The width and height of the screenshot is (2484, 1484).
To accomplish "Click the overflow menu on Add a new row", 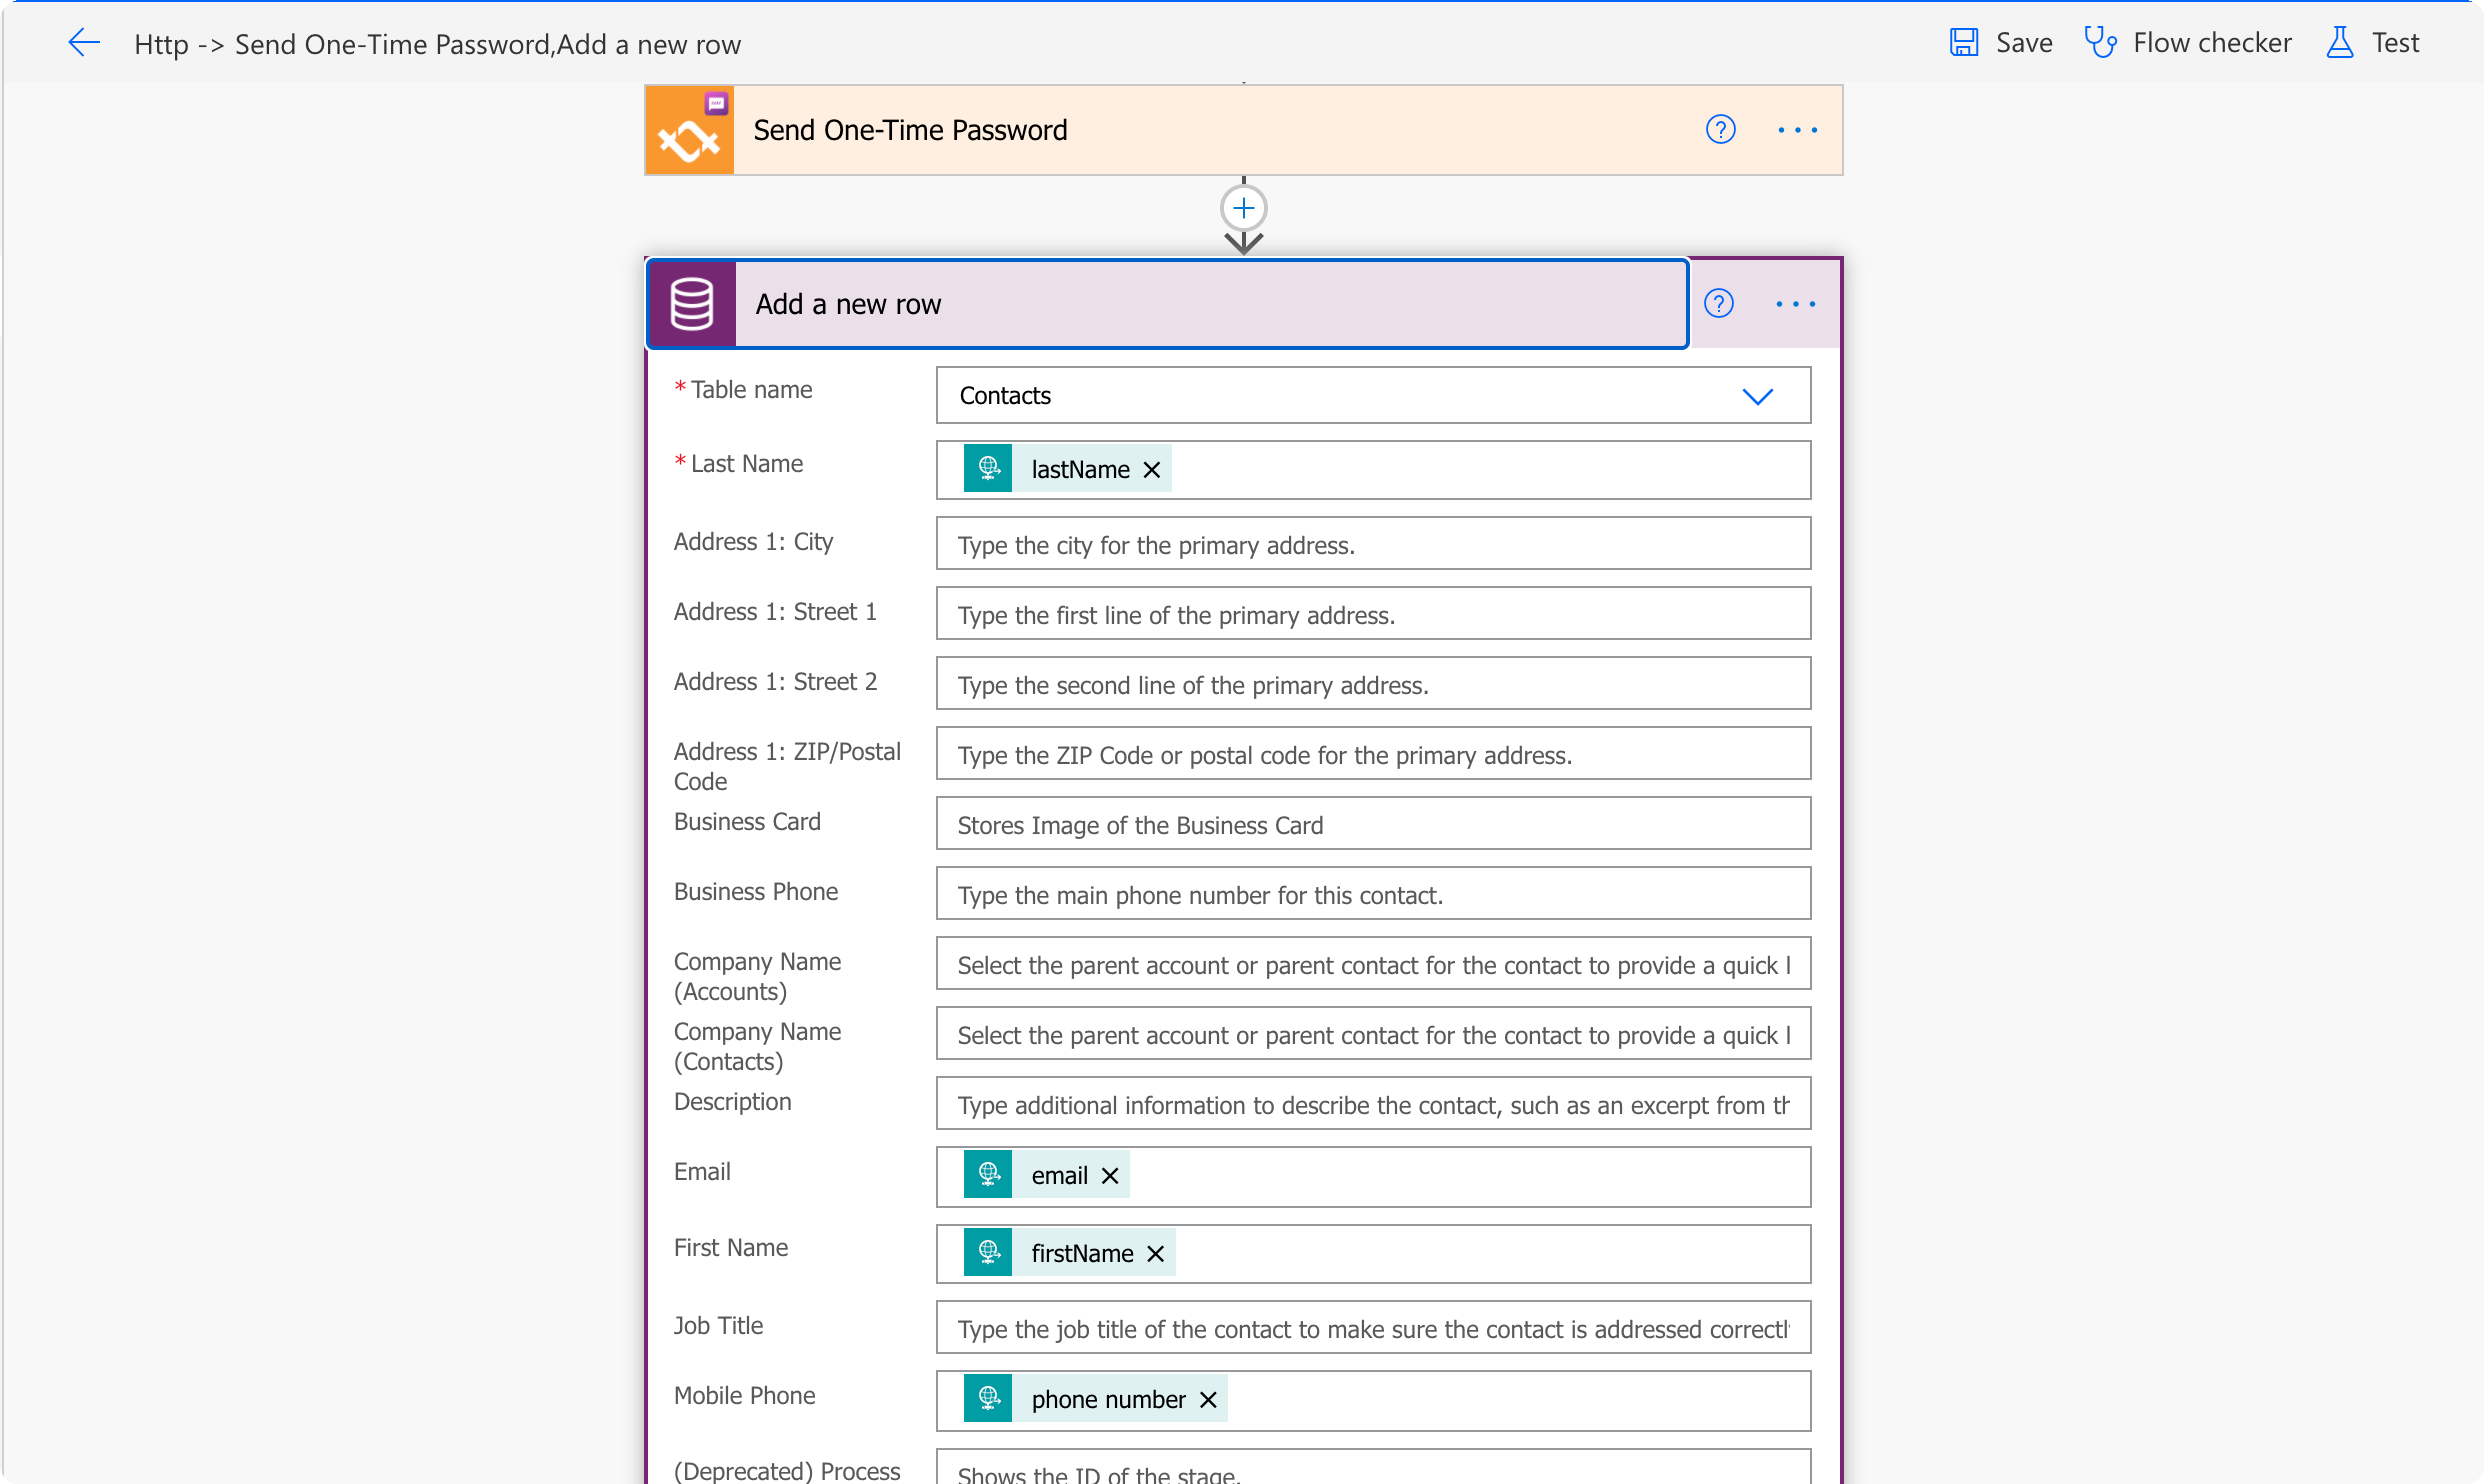I will 1795,300.
